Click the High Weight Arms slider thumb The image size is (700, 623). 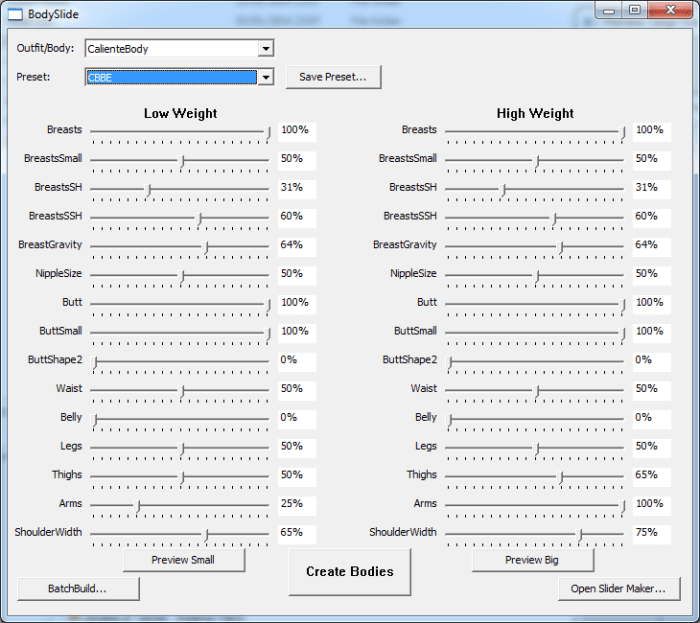pos(623,506)
